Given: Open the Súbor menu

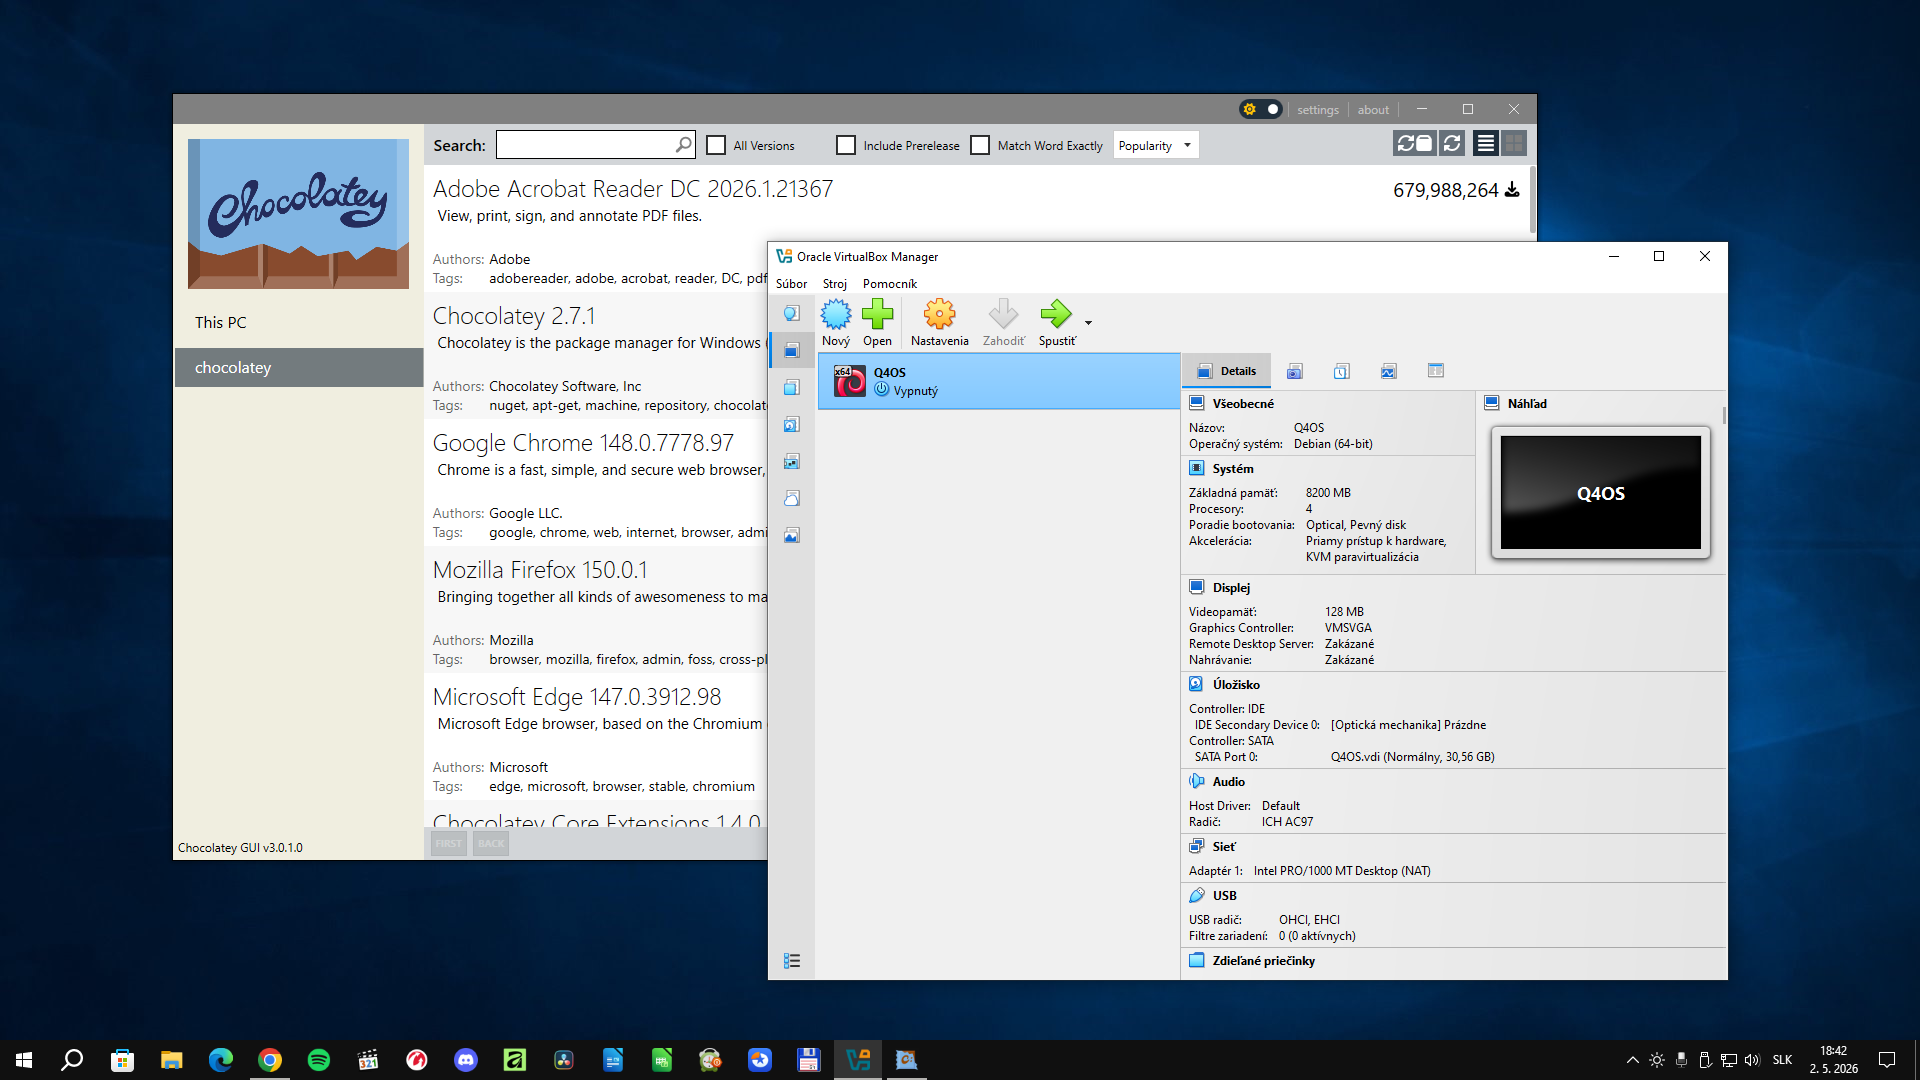Looking at the screenshot, I should (791, 284).
